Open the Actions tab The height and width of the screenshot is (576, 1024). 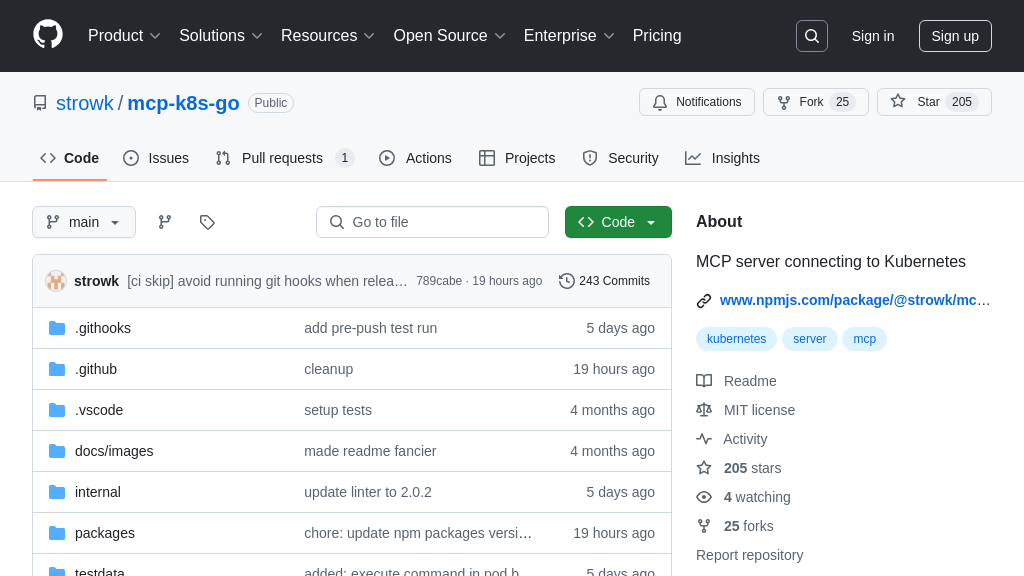415,158
